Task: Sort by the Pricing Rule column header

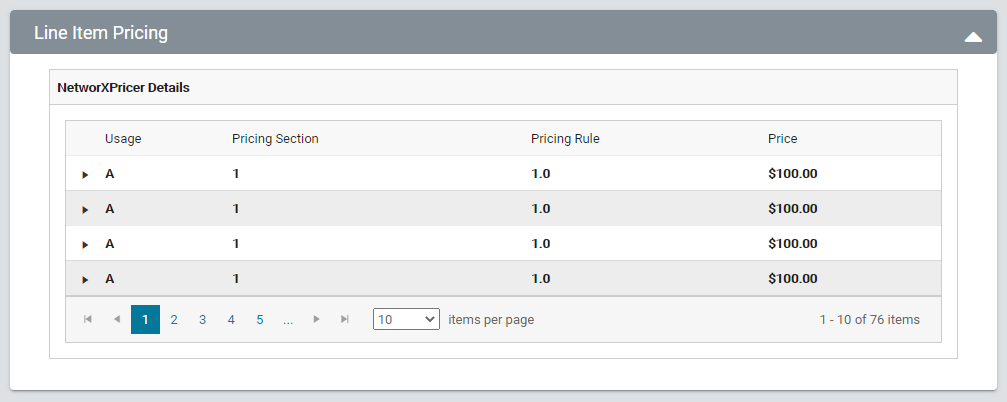Action: (565, 139)
